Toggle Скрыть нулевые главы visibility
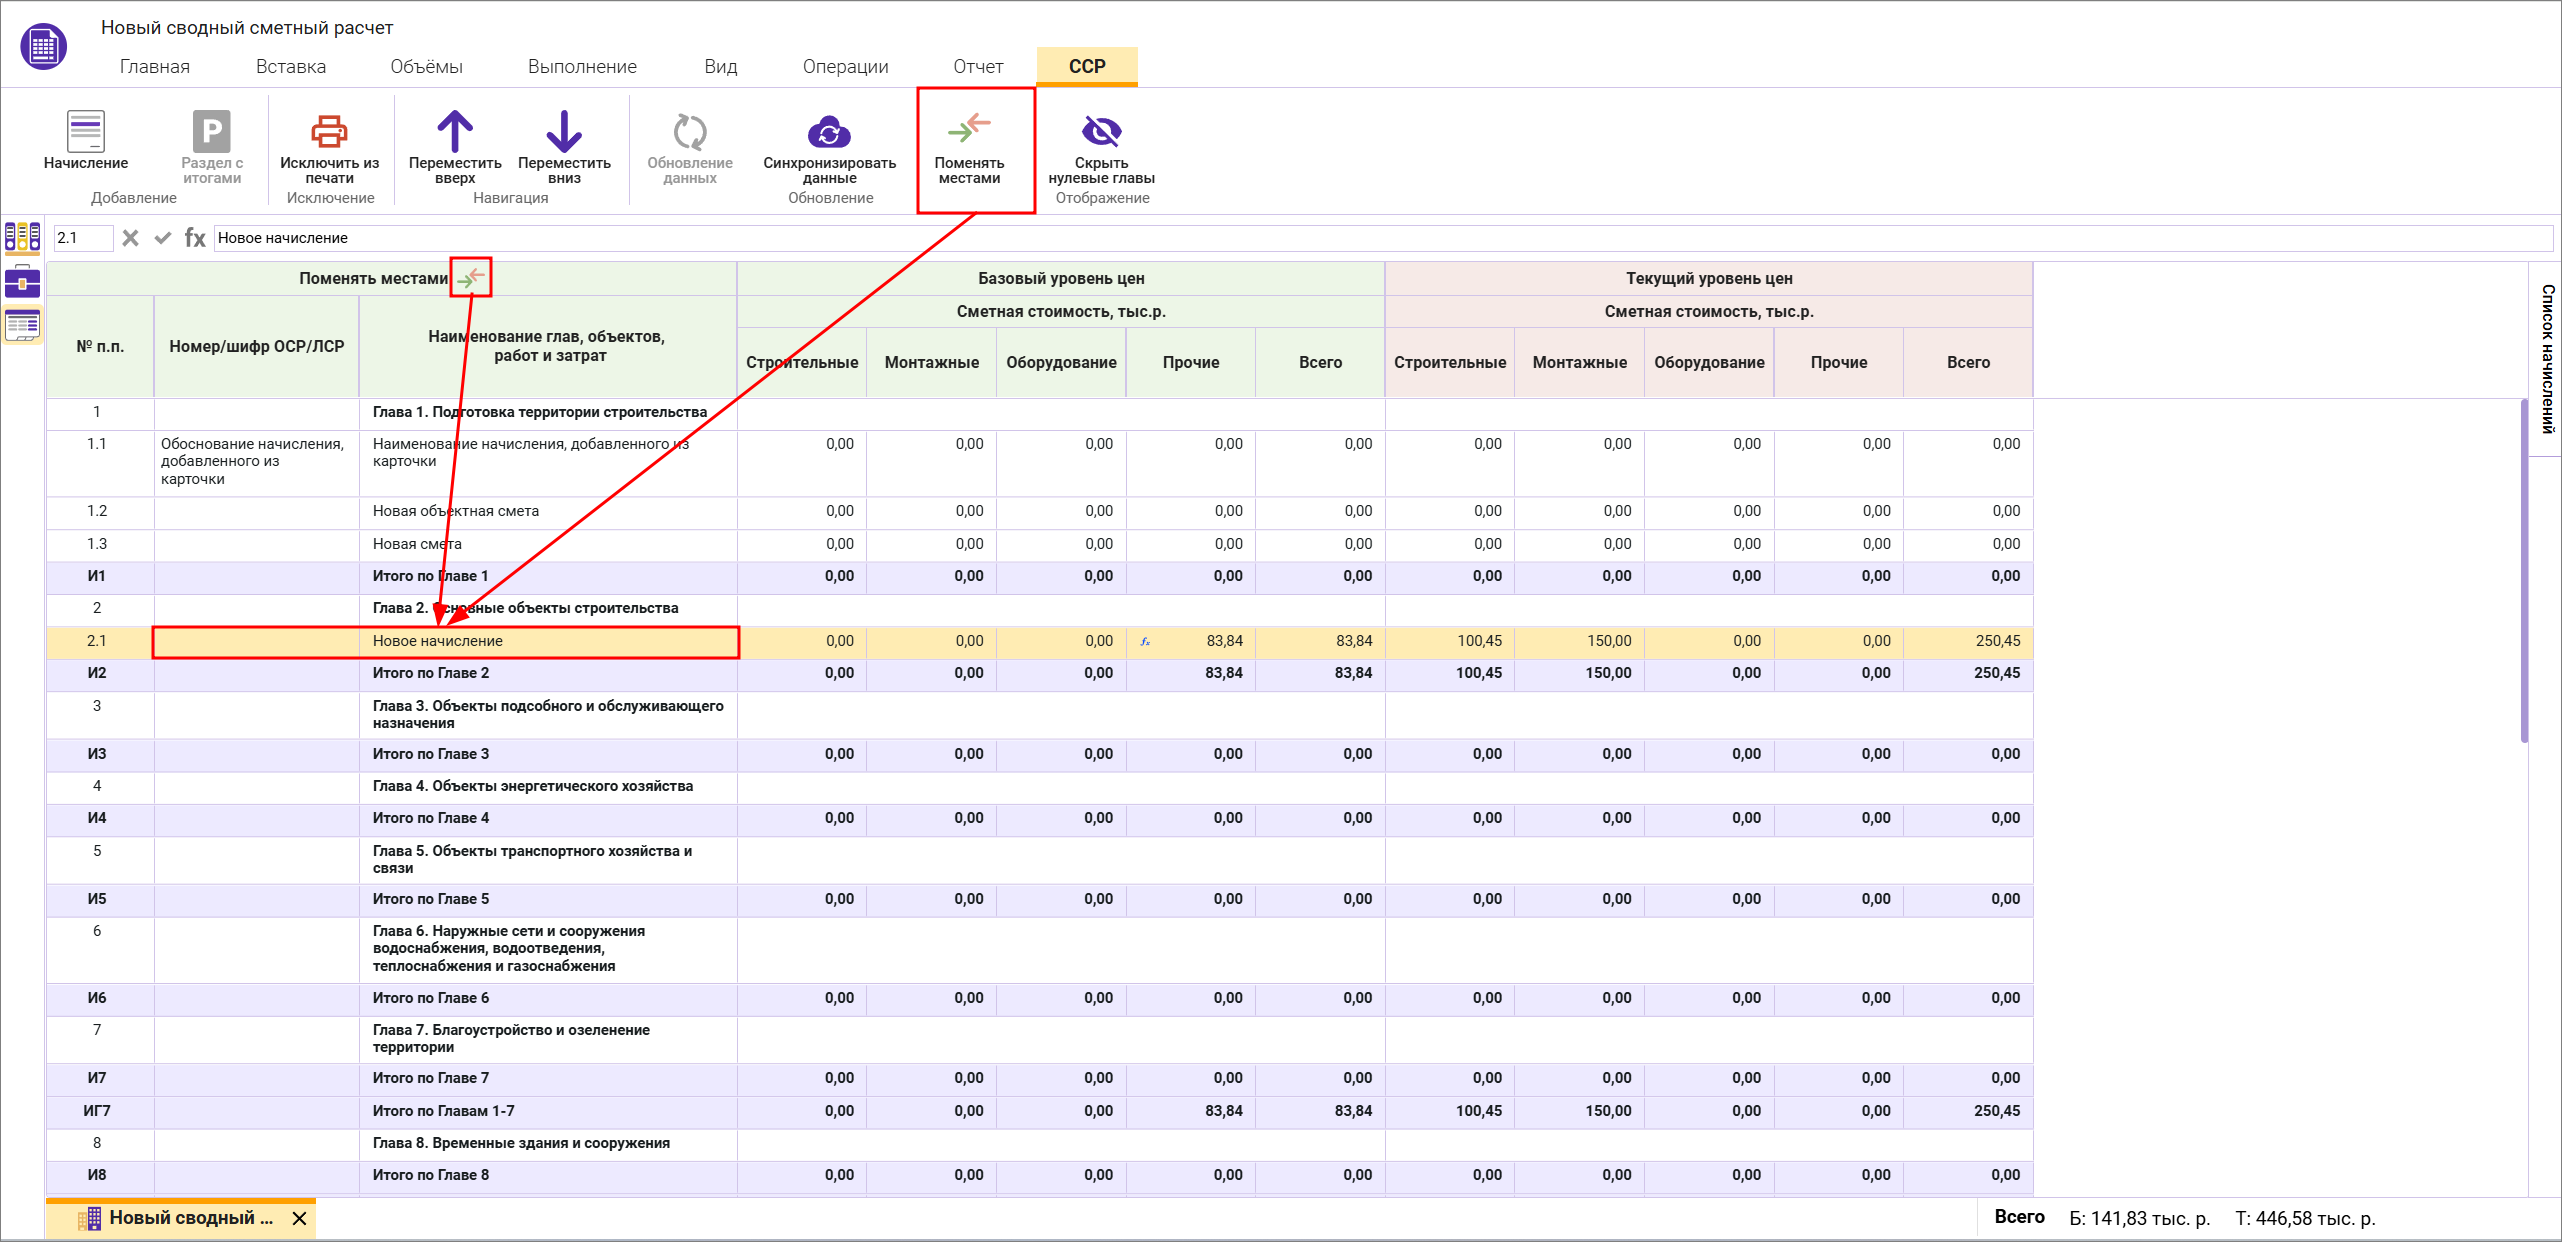Image resolution: width=2562 pixels, height=1242 pixels. (1101, 132)
